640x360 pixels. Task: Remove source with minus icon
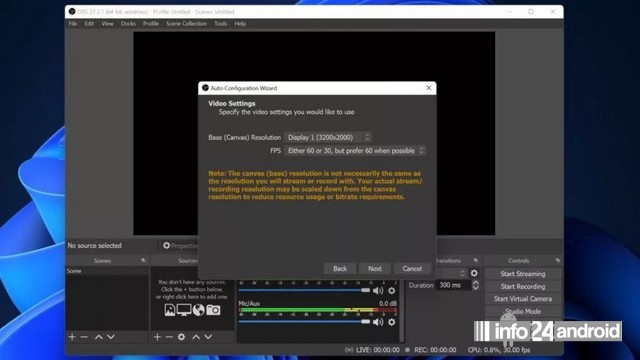[169, 337]
